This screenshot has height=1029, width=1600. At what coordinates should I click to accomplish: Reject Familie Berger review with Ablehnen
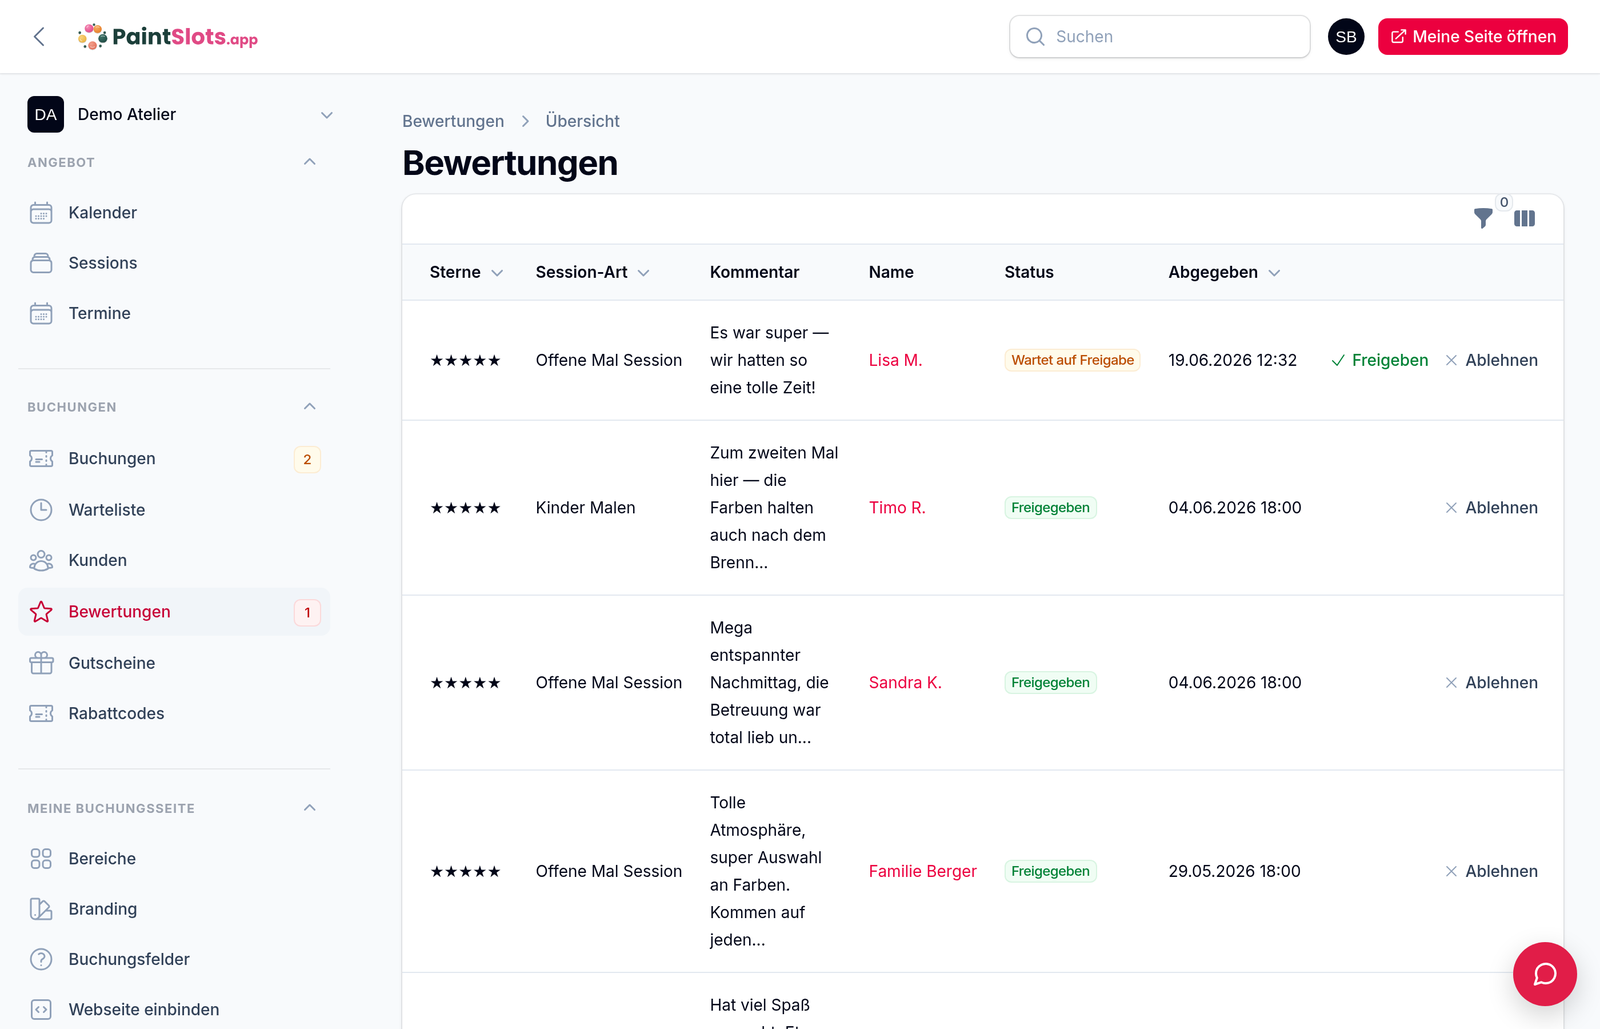[1491, 872]
